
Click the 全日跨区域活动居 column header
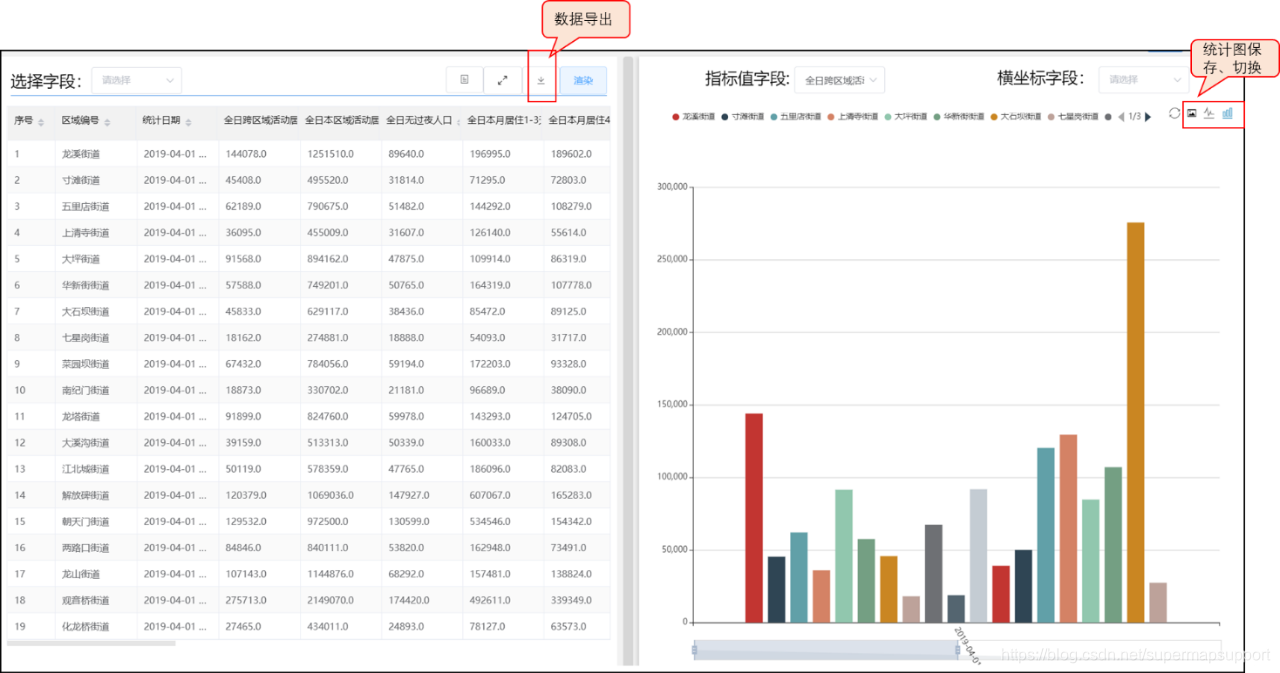click(x=260, y=121)
